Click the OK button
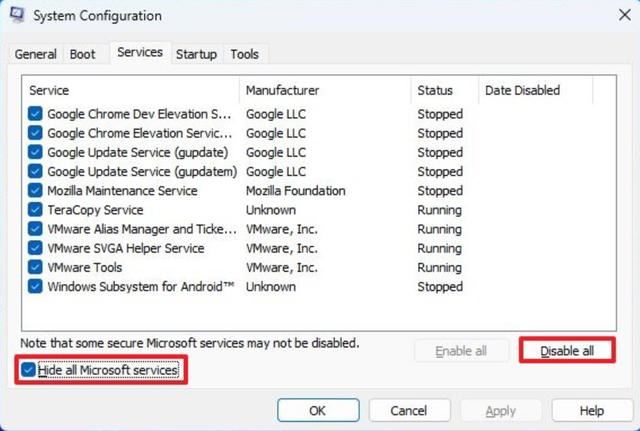 click(317, 410)
